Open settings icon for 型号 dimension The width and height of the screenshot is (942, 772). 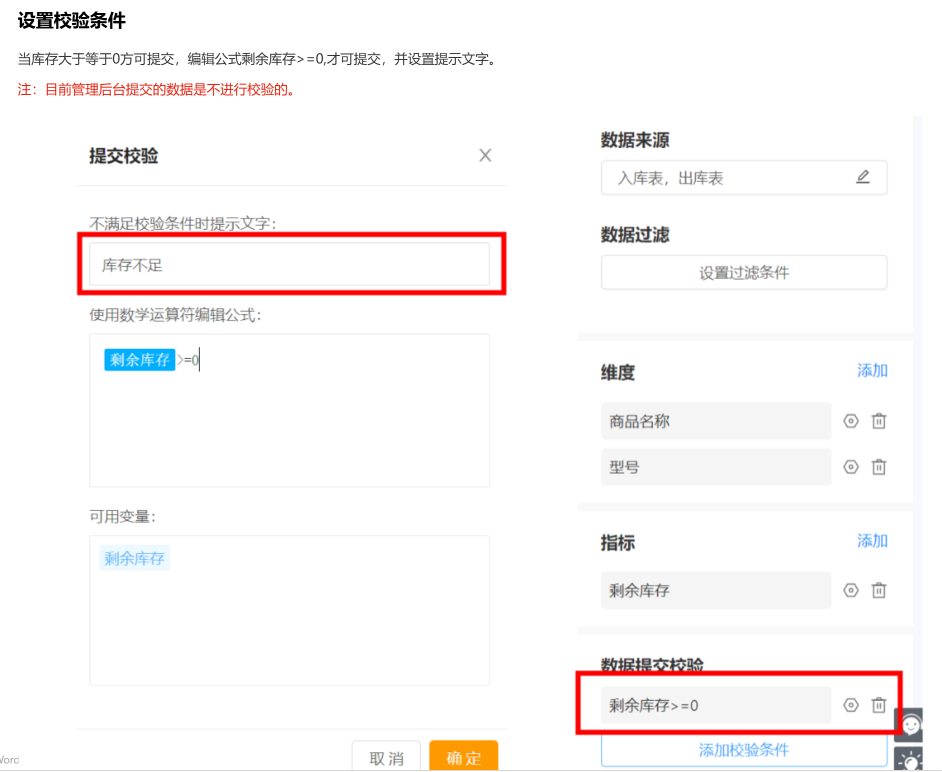coord(851,467)
